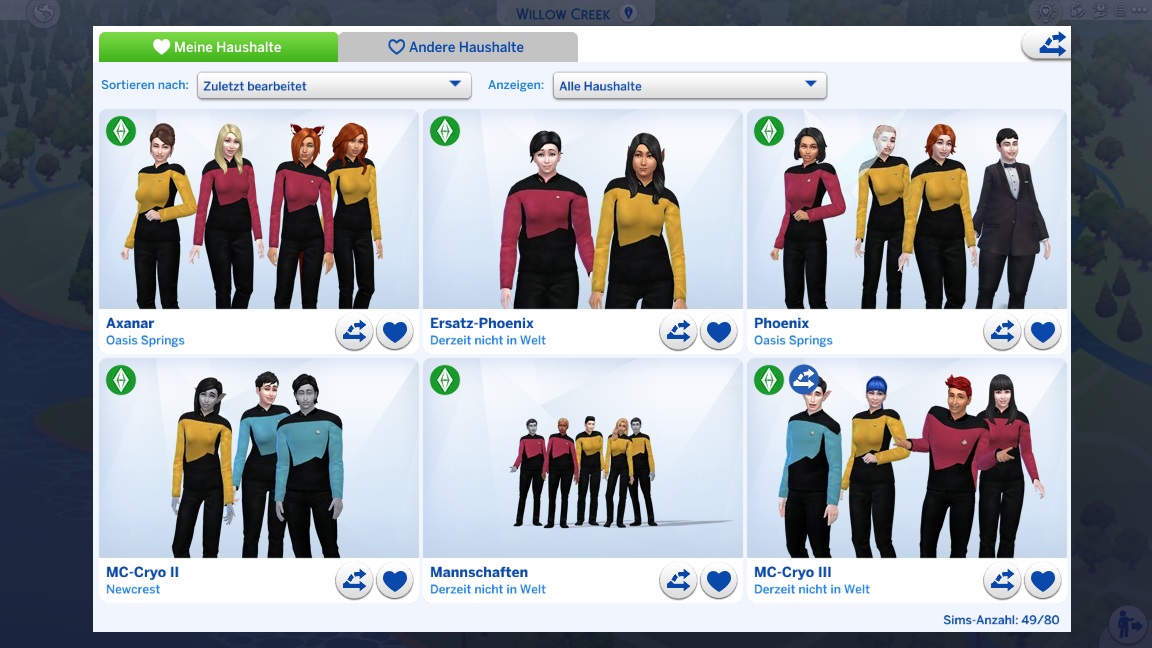Toggle the favorite heart for Axanar
This screenshot has width=1152, height=648.
(395, 332)
